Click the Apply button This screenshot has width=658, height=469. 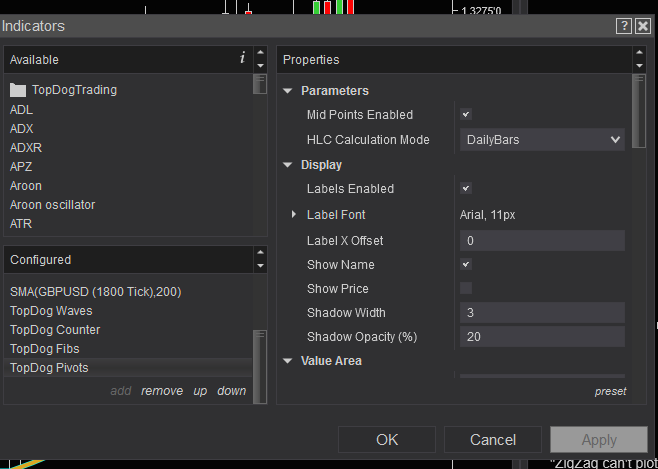coord(599,440)
